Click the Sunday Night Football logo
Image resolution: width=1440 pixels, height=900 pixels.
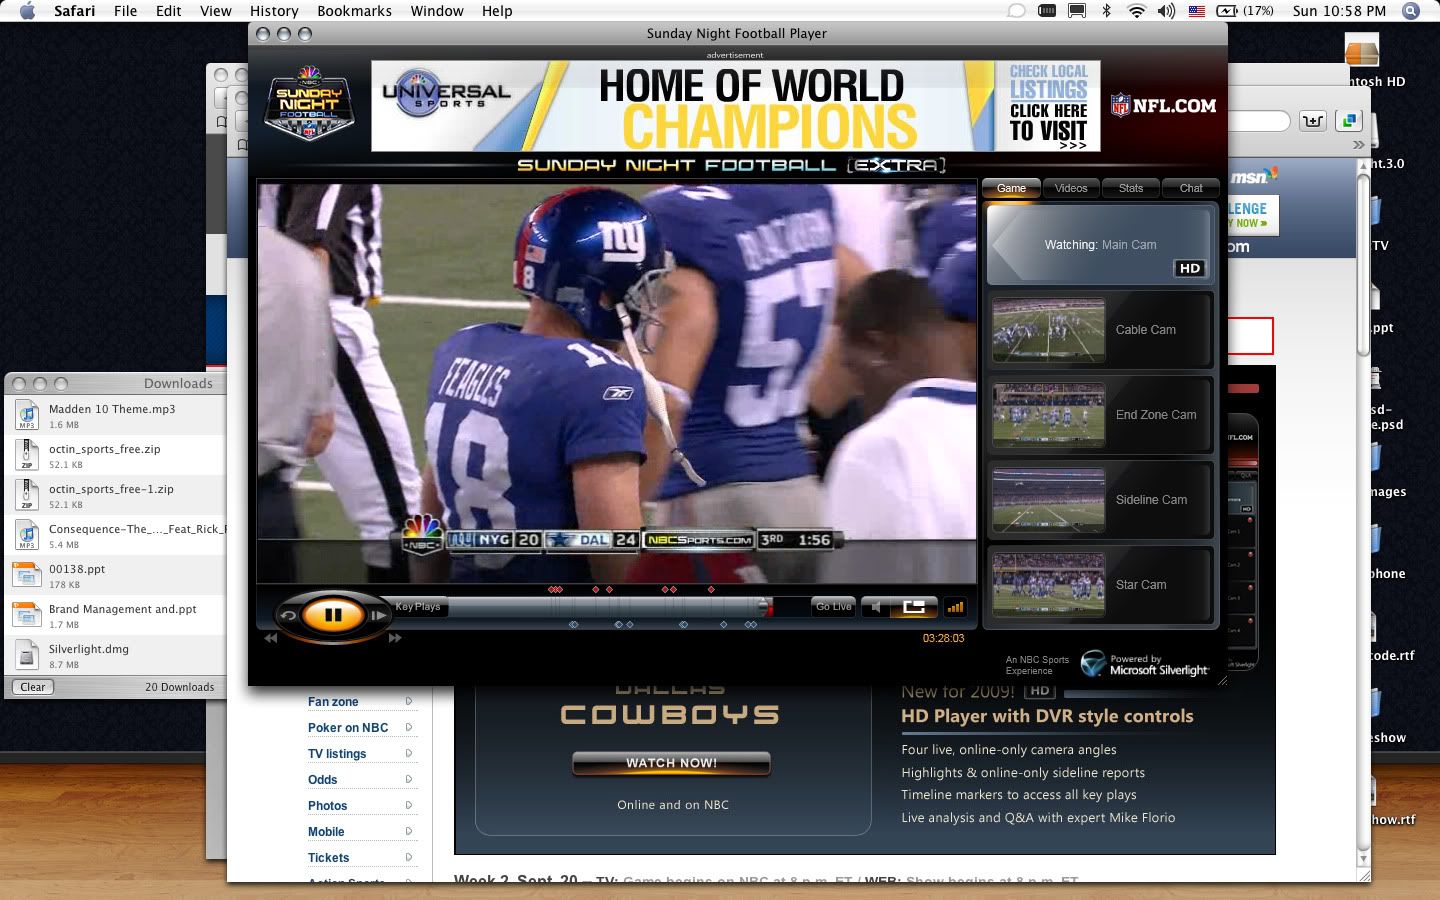point(309,104)
